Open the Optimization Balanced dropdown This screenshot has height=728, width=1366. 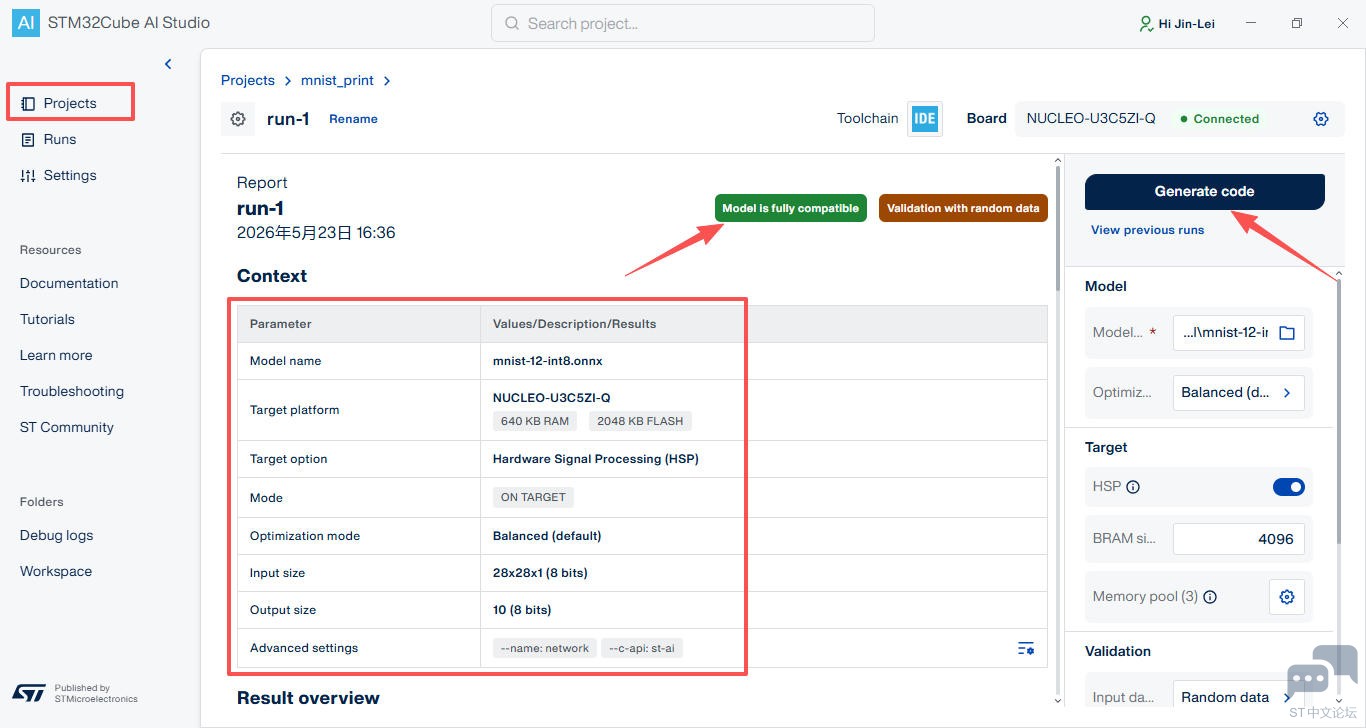pyautogui.click(x=1238, y=393)
